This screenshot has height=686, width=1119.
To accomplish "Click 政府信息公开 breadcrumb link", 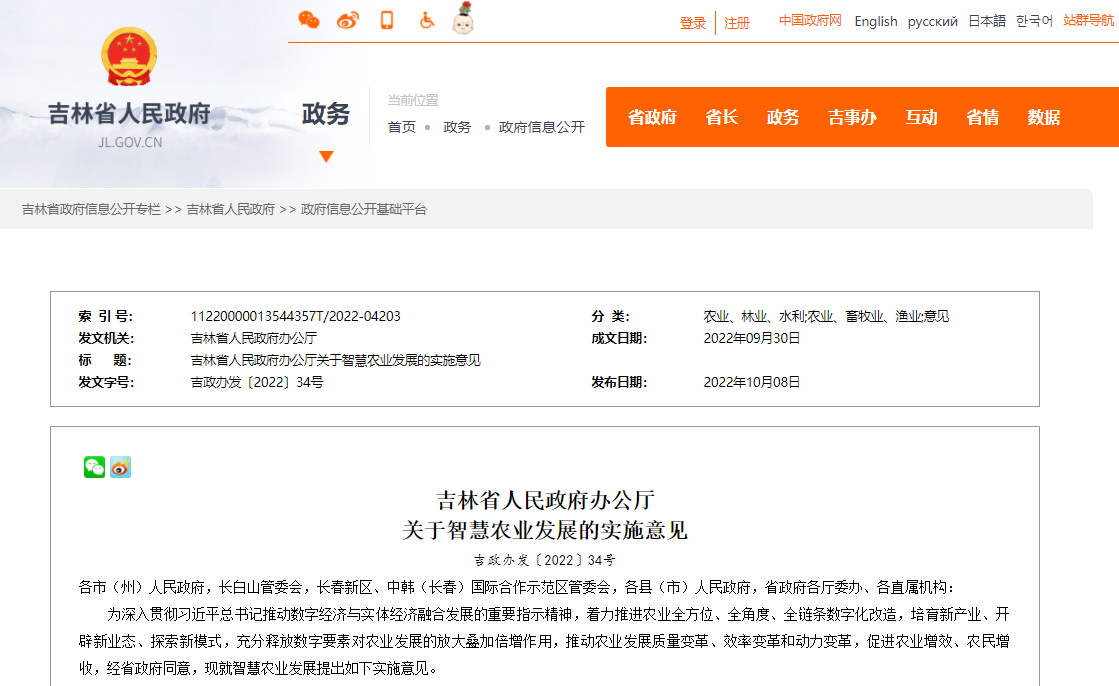I will tap(541, 127).
